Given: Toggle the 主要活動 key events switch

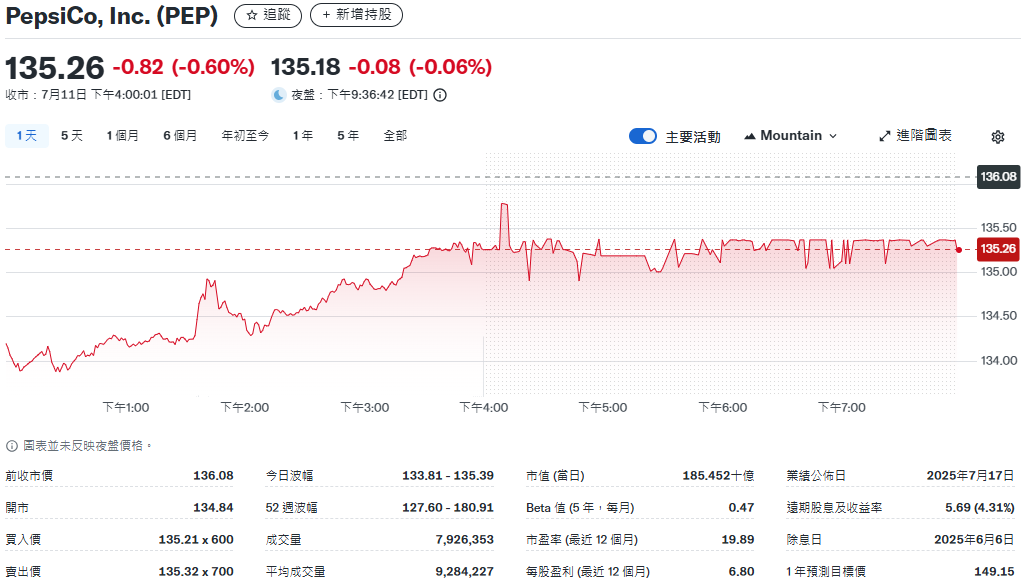Looking at the screenshot, I should (x=643, y=136).
